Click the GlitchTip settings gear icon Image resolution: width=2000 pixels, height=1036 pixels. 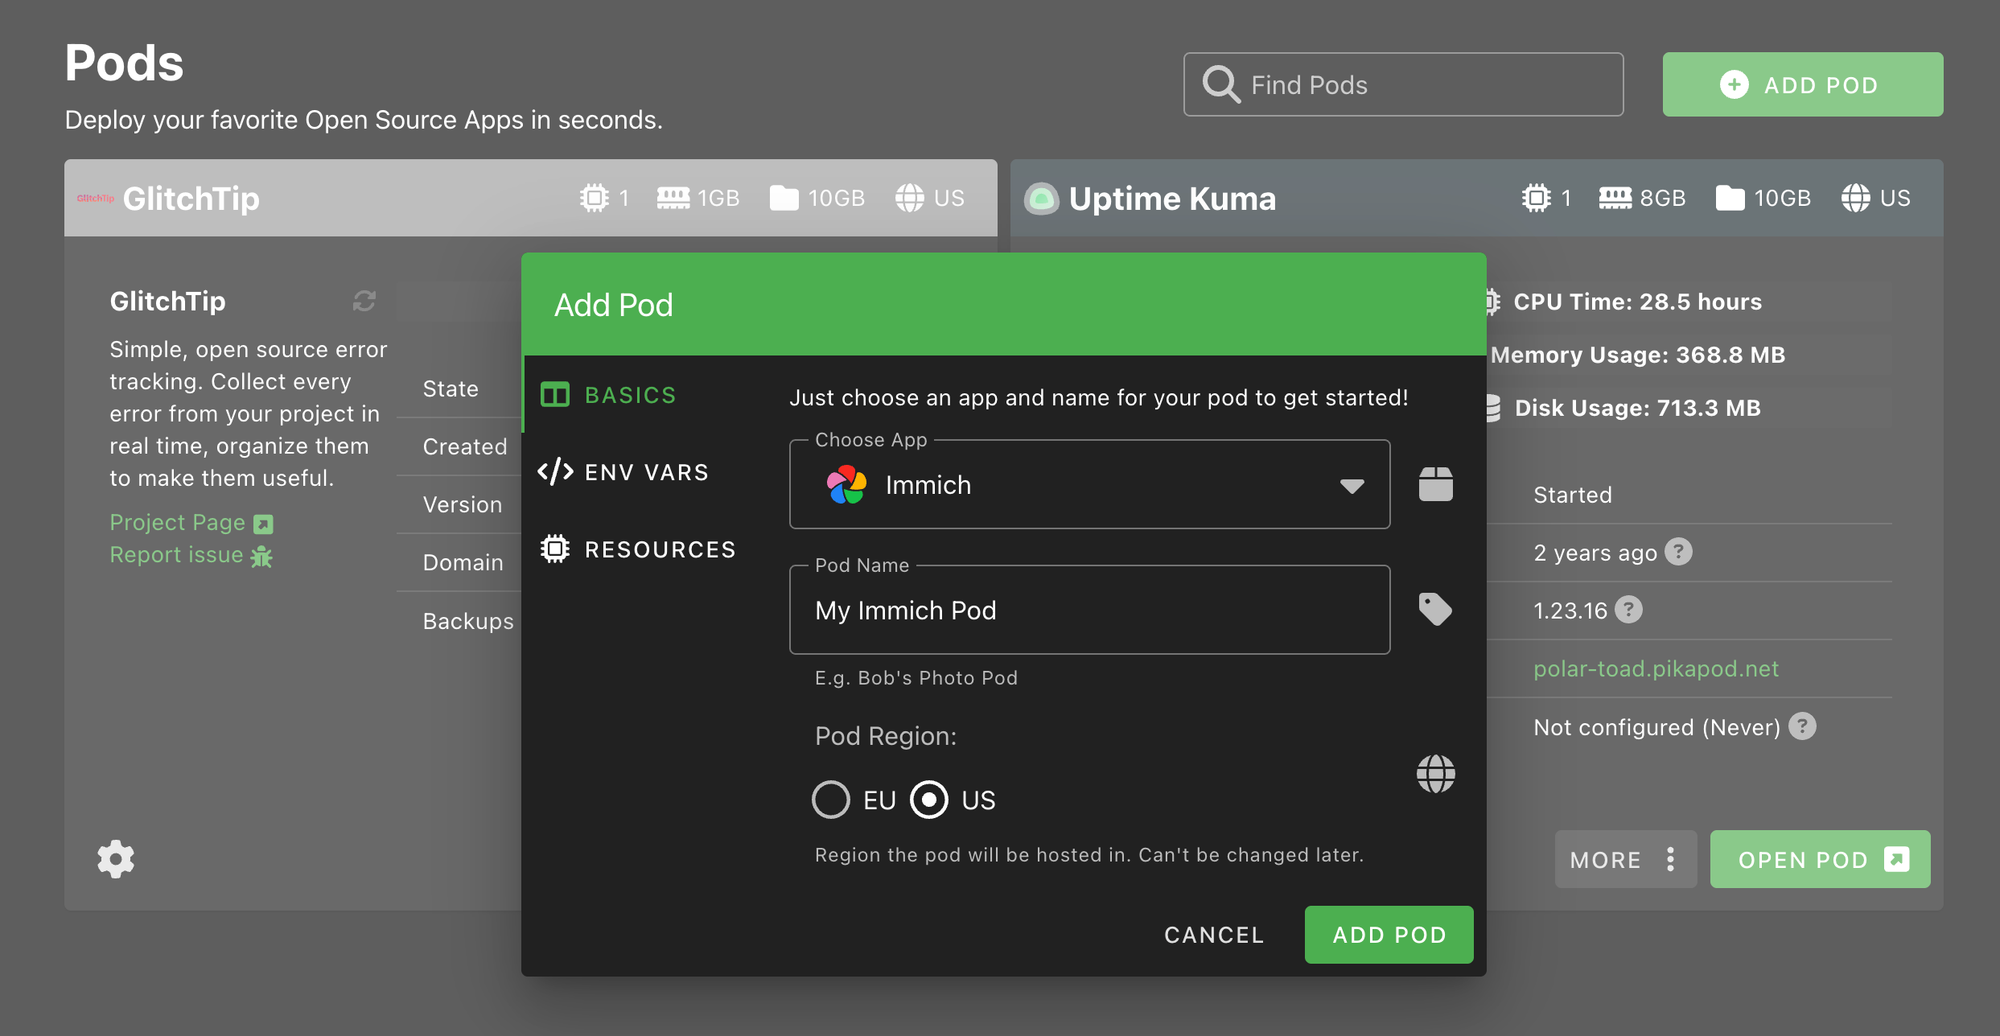(x=116, y=859)
